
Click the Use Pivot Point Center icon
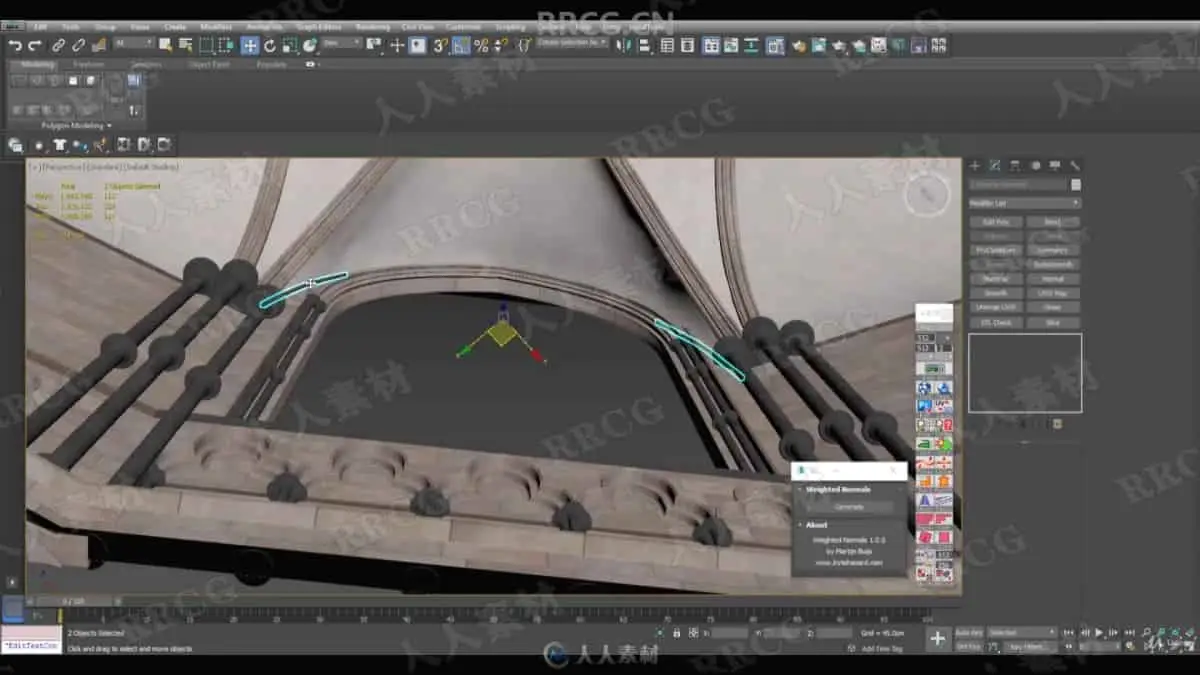(373, 45)
